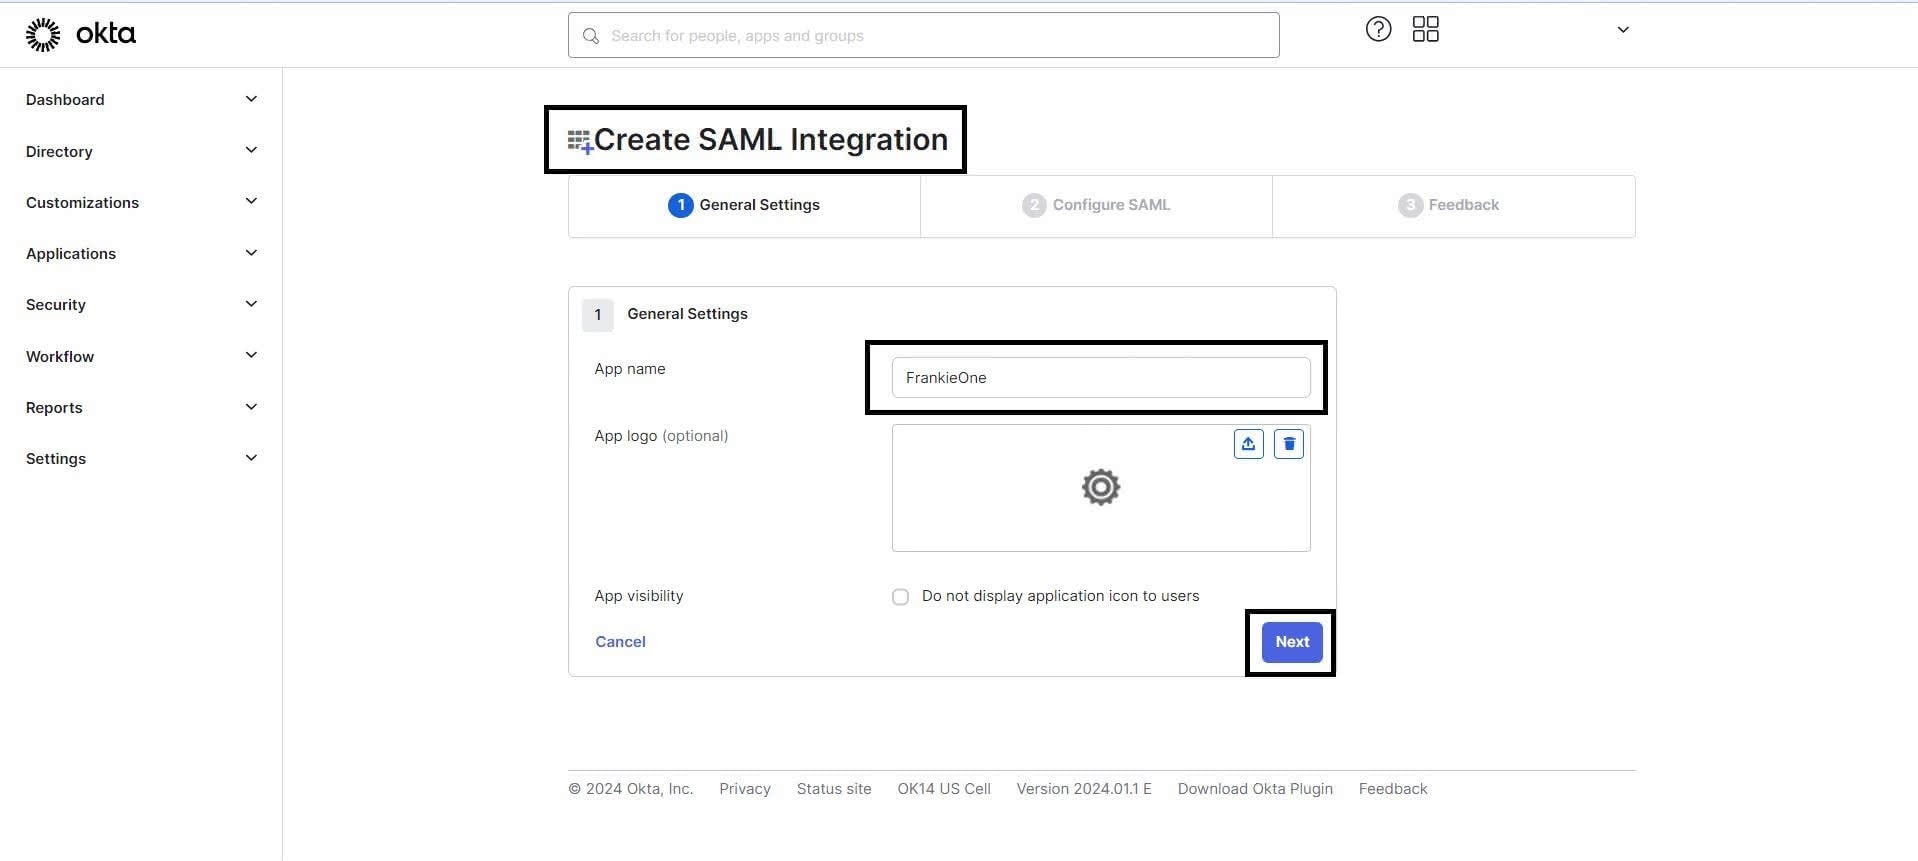
Task: Open the help question mark icon
Action: pos(1378,30)
